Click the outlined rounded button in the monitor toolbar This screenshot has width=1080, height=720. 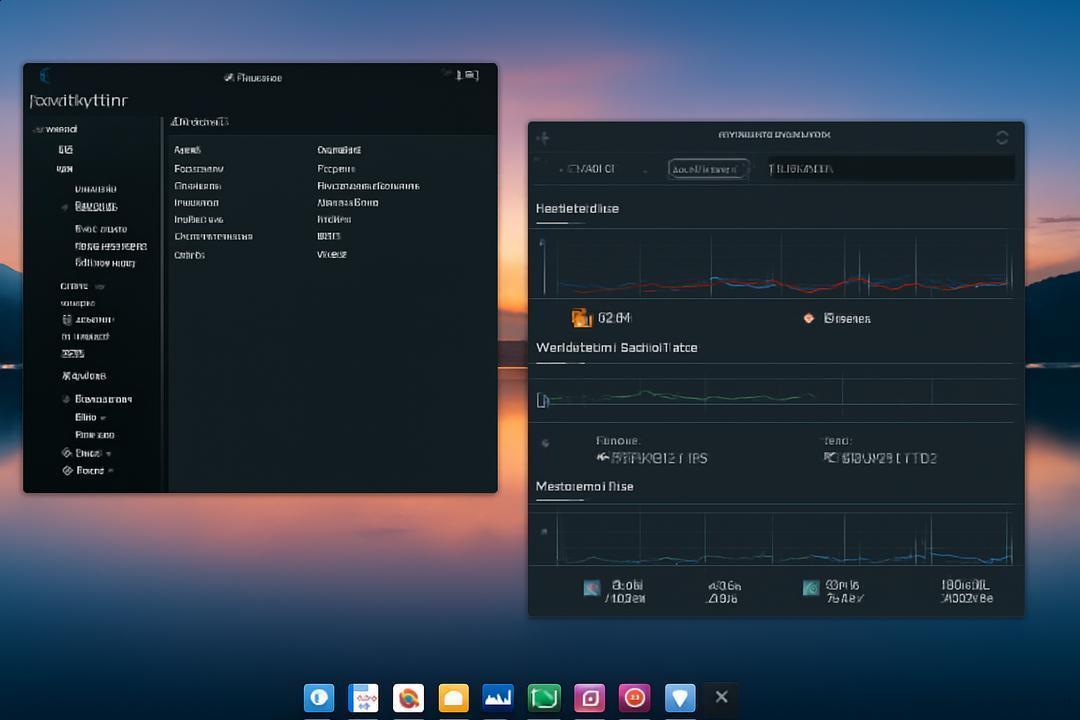pos(708,169)
